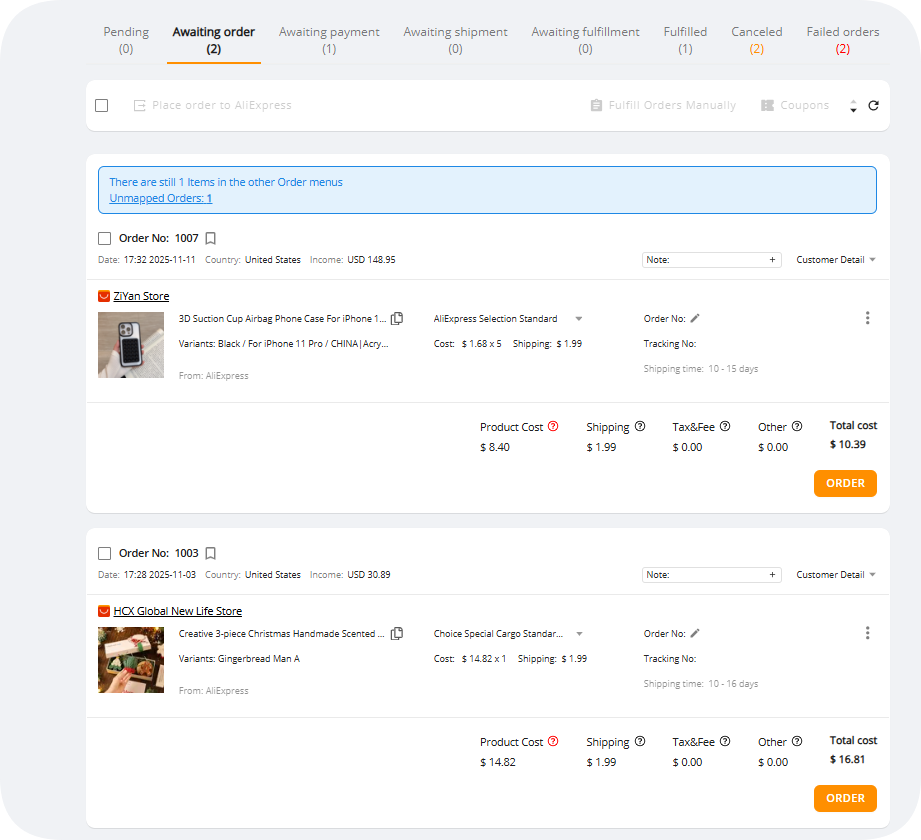Open the Unmapped Orders: 1 link
This screenshot has width=921, height=840.
(x=160, y=198)
